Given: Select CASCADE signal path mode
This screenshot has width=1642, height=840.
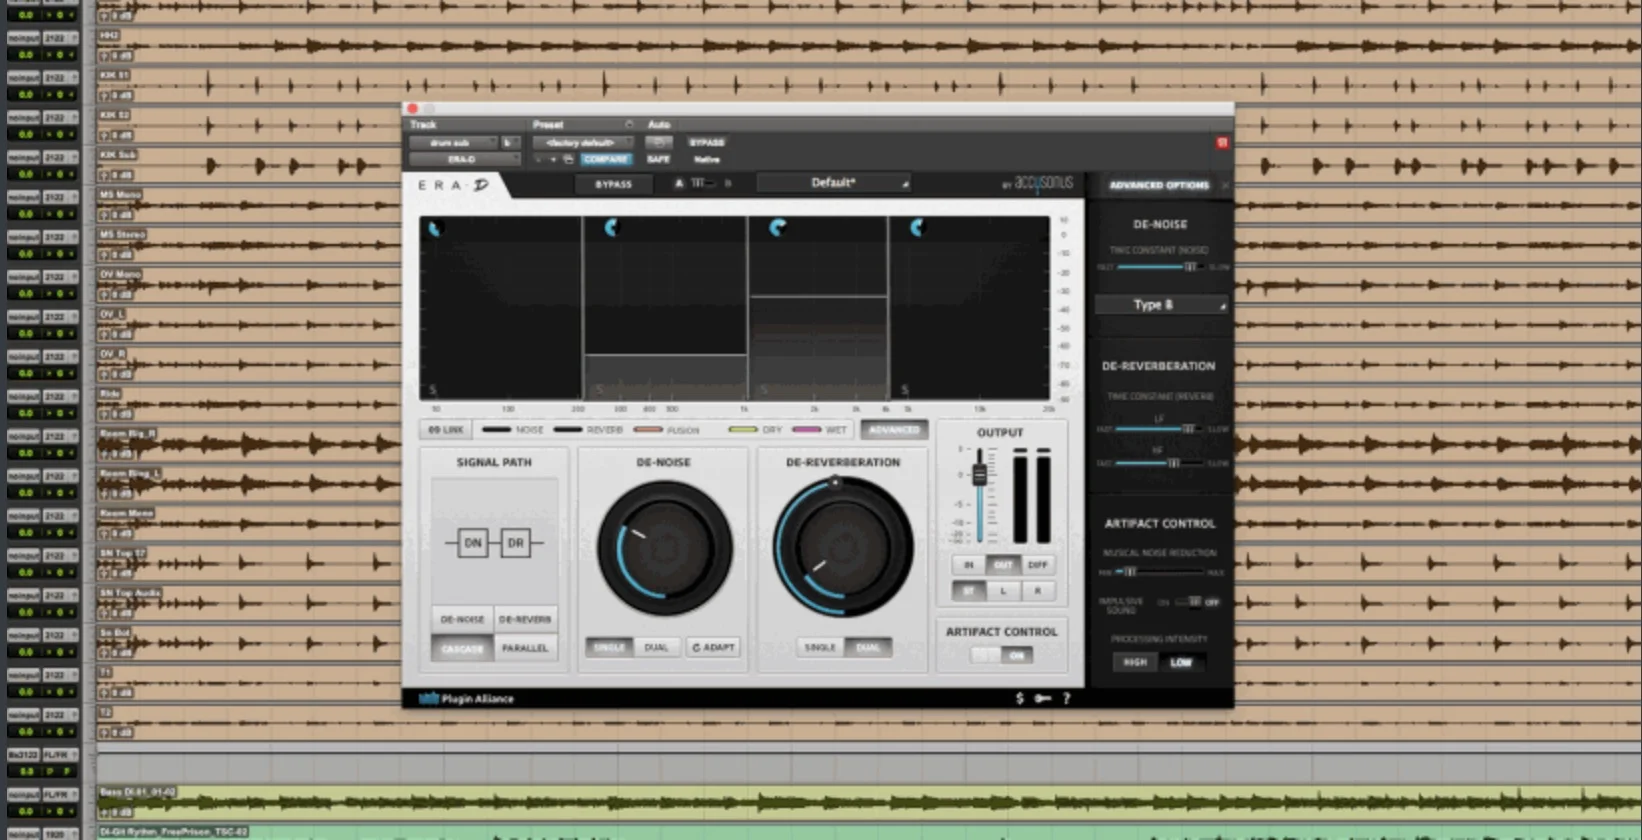Looking at the screenshot, I should click(462, 648).
